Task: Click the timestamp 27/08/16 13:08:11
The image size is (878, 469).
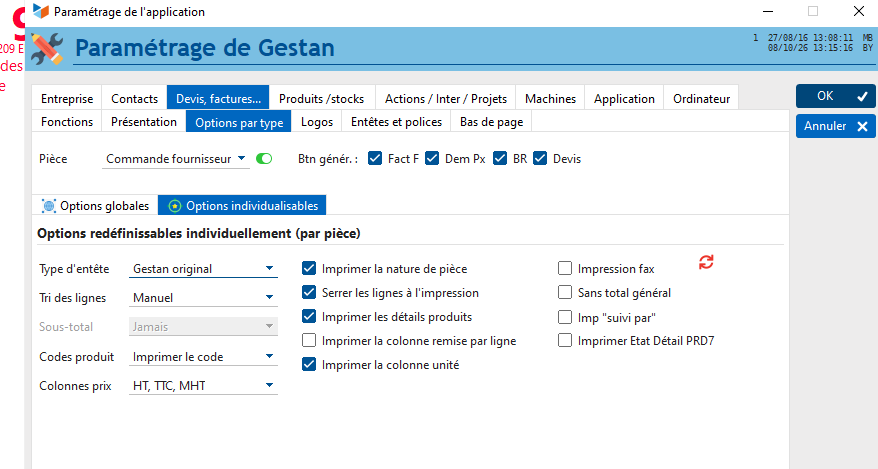Action: 810,37
